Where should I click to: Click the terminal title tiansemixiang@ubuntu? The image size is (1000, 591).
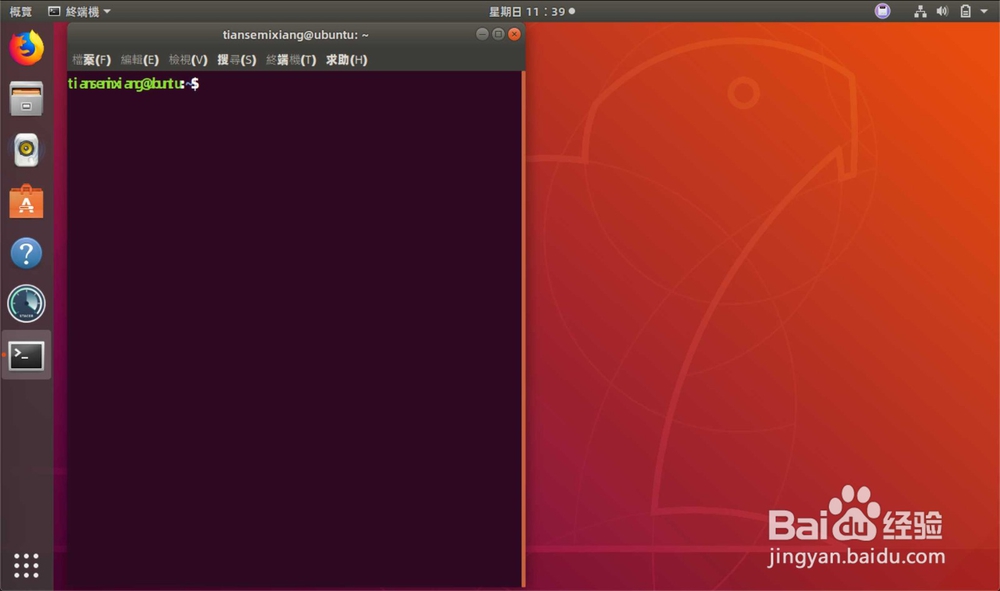[295, 34]
